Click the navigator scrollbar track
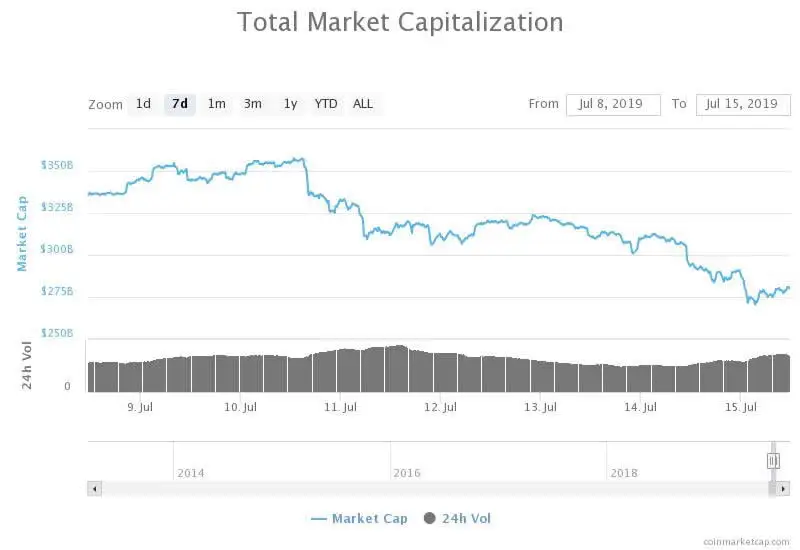 click(430, 488)
